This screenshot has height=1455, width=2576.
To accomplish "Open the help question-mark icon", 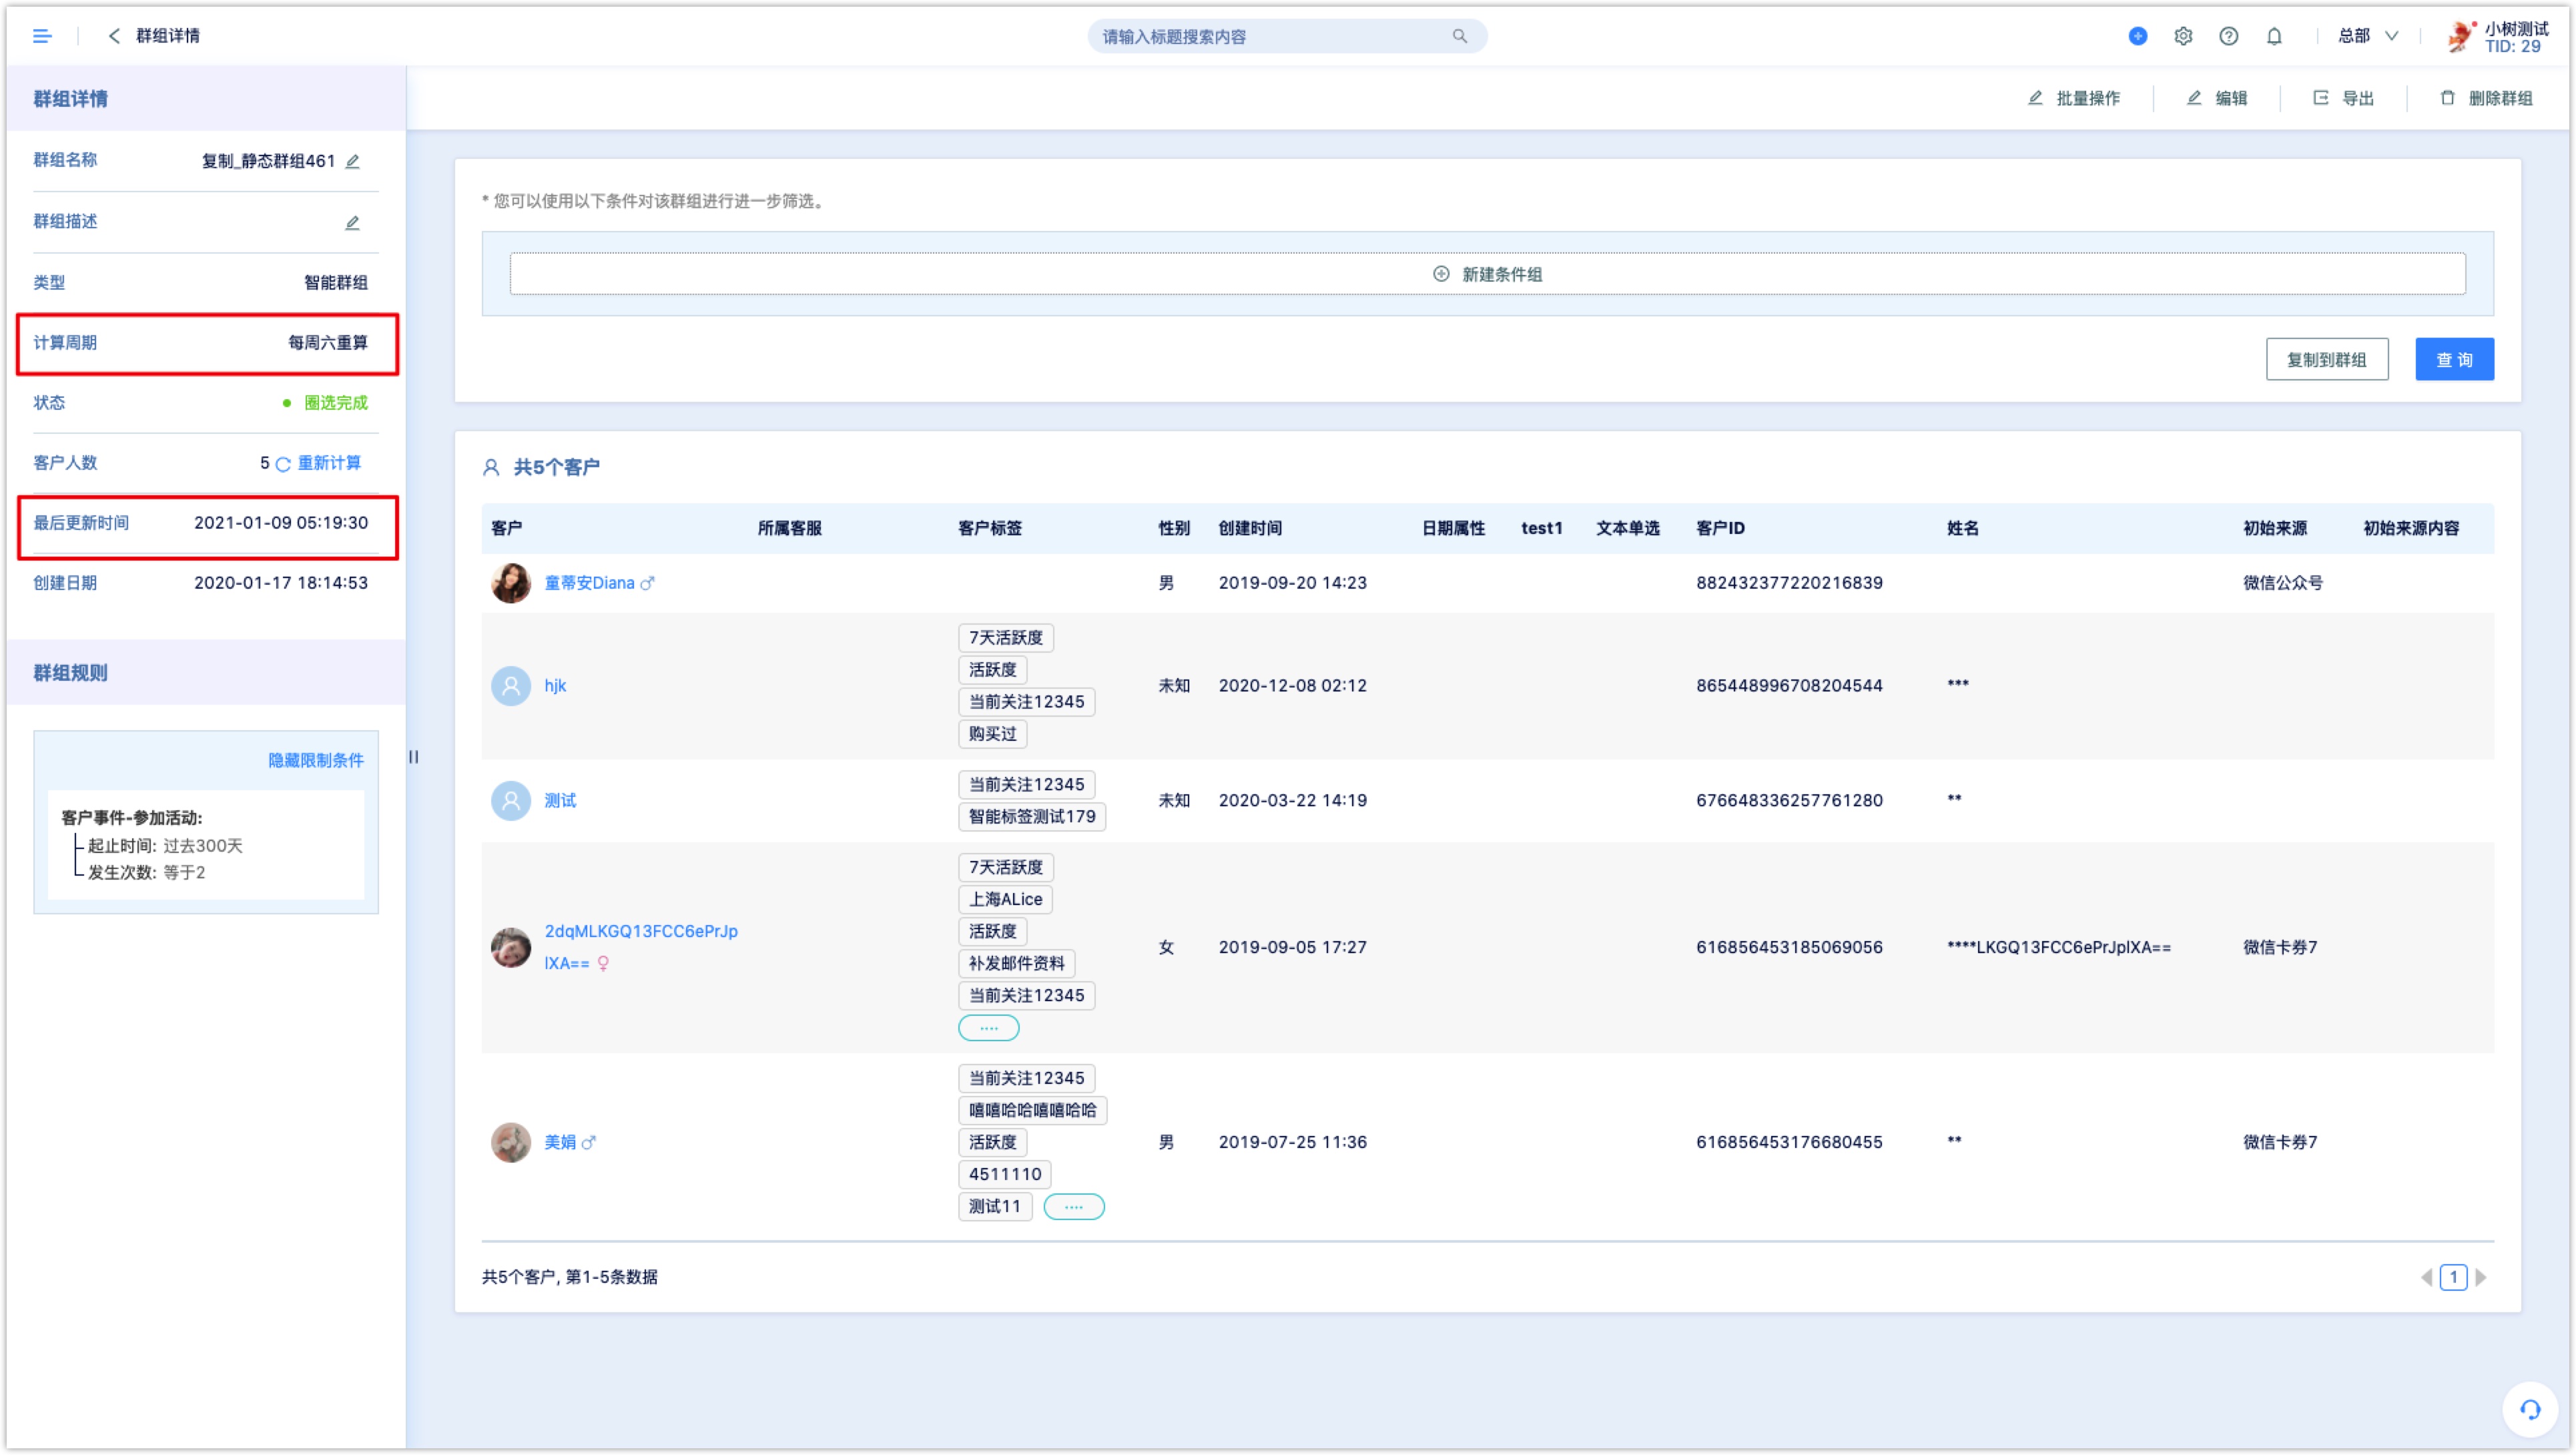I will pos(2228,36).
